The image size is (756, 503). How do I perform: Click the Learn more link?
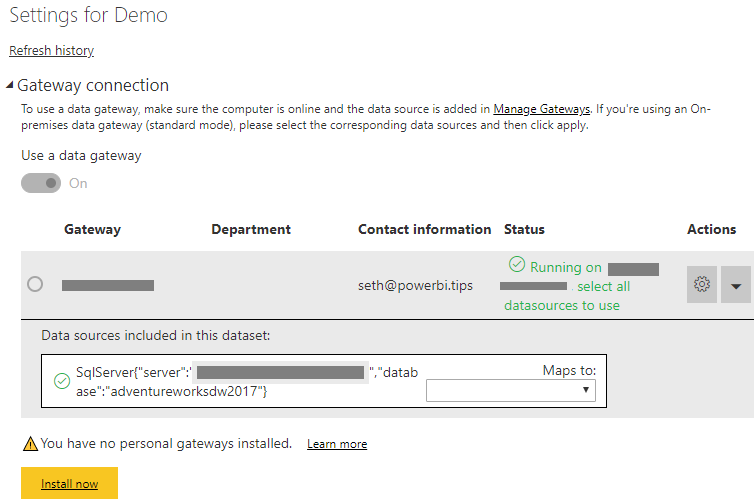click(x=337, y=444)
